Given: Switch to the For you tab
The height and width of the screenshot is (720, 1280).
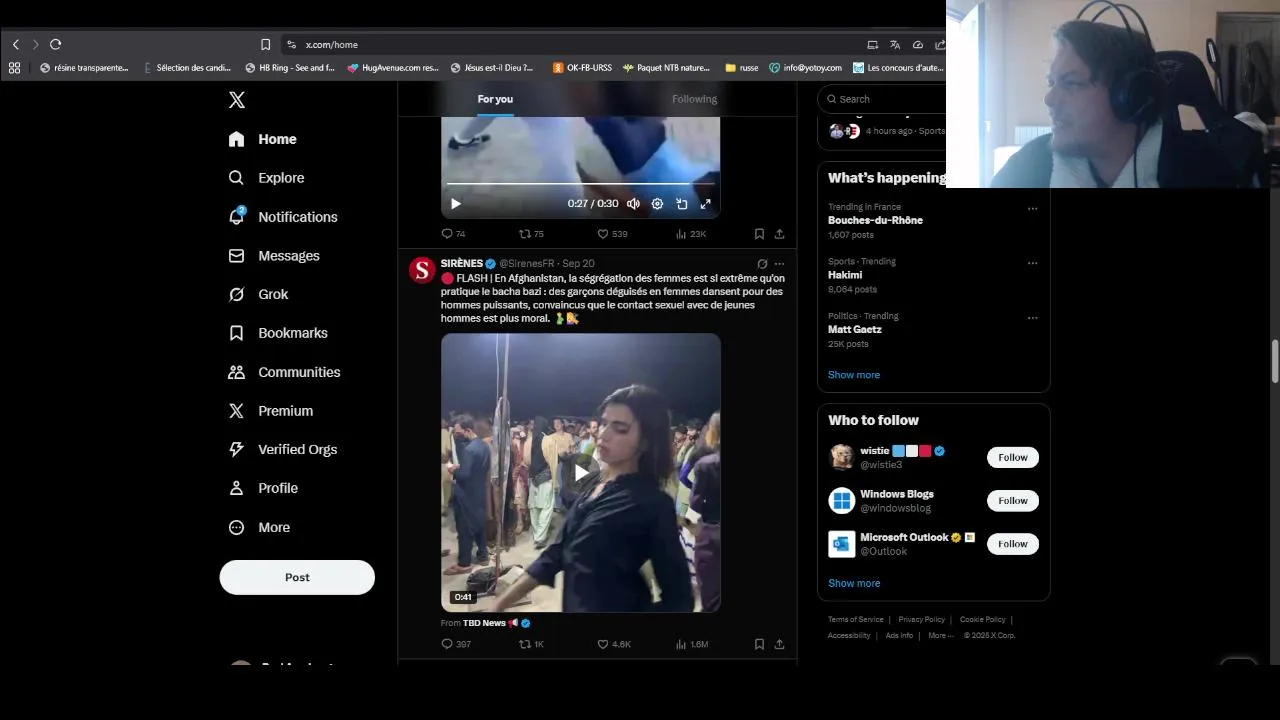Looking at the screenshot, I should click(x=495, y=99).
